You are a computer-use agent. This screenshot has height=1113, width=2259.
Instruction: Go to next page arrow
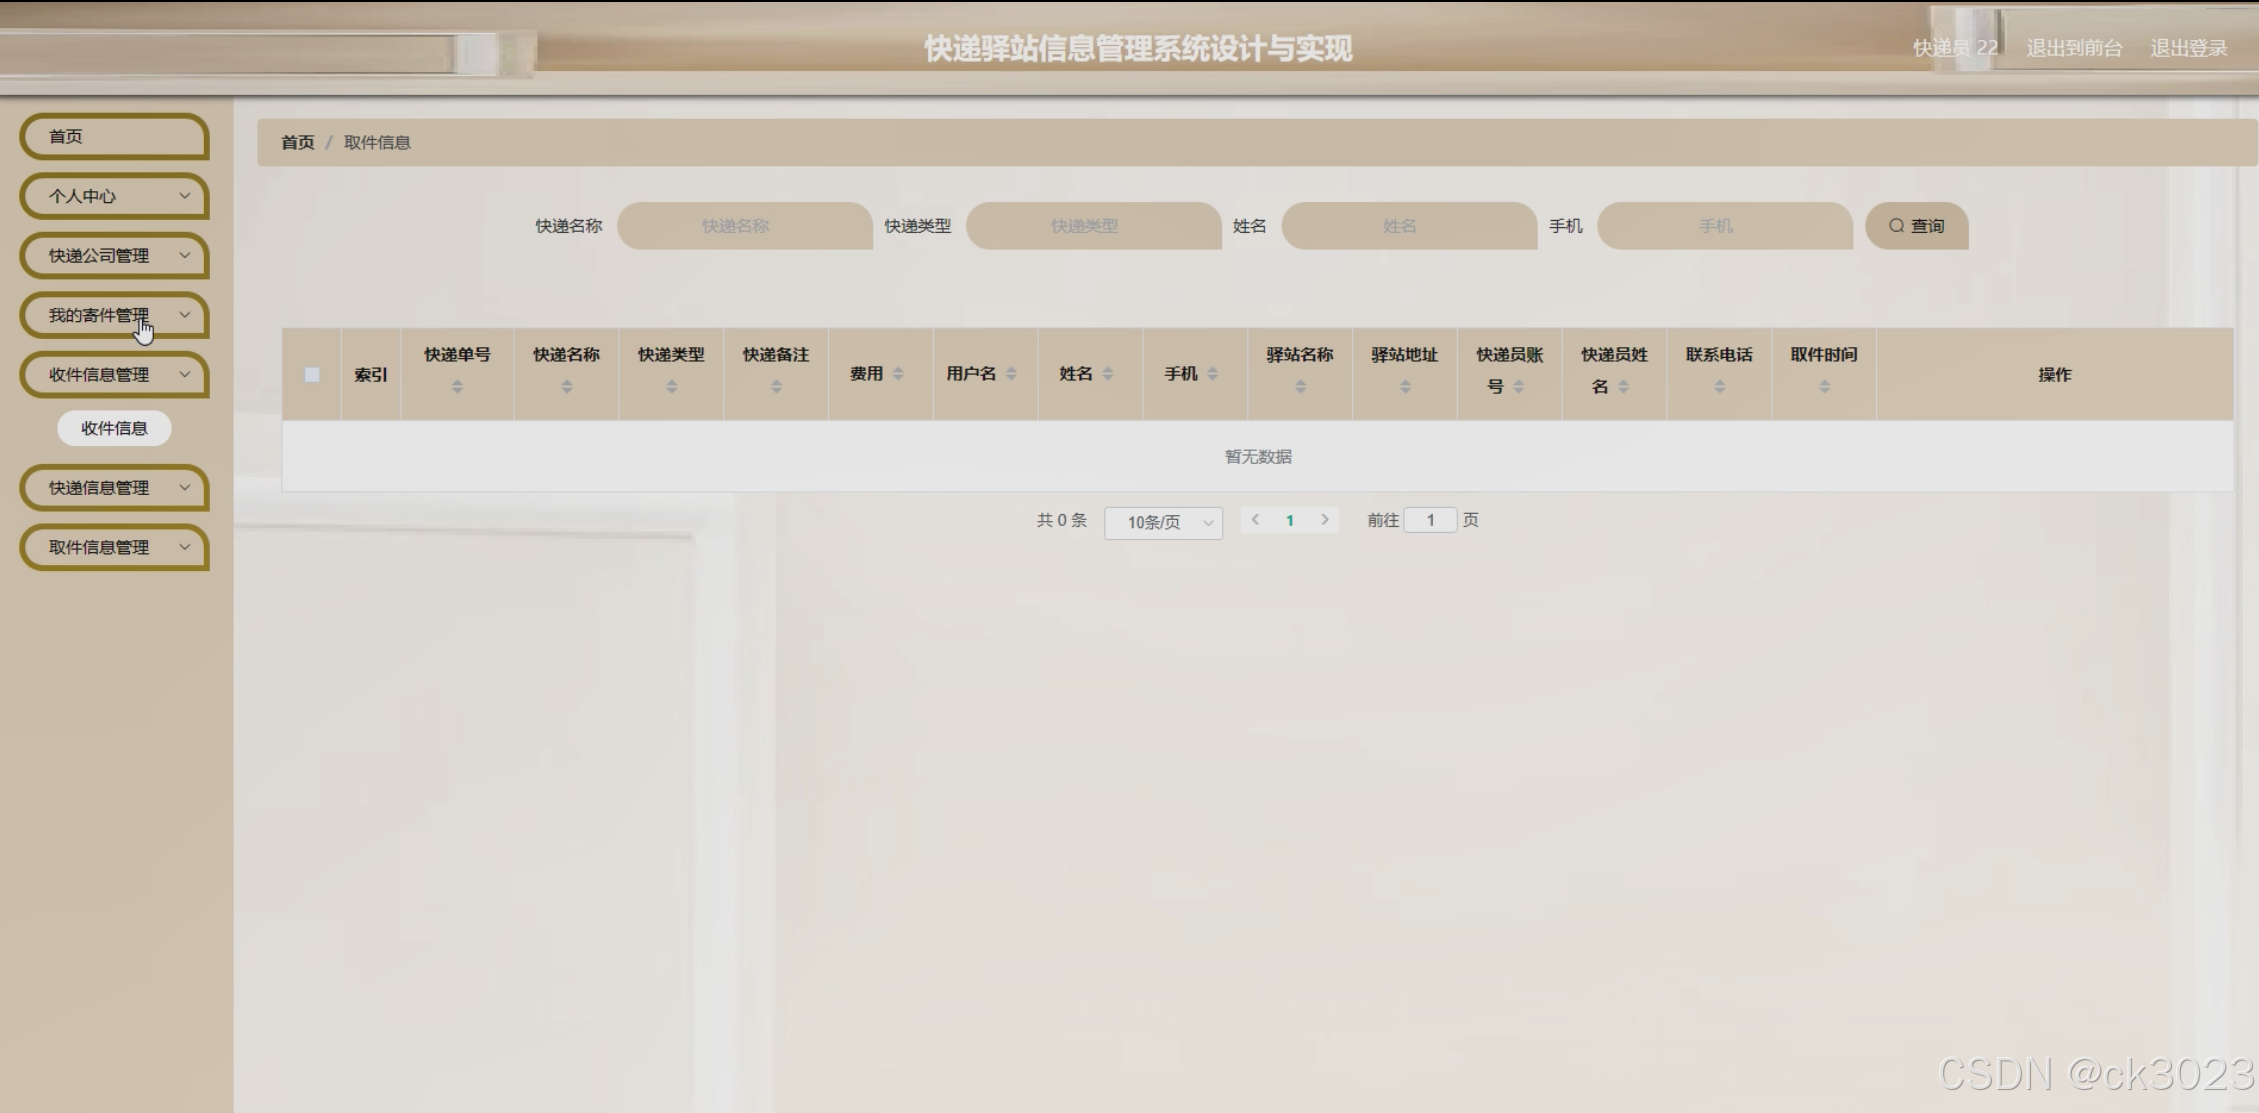coord(1325,520)
